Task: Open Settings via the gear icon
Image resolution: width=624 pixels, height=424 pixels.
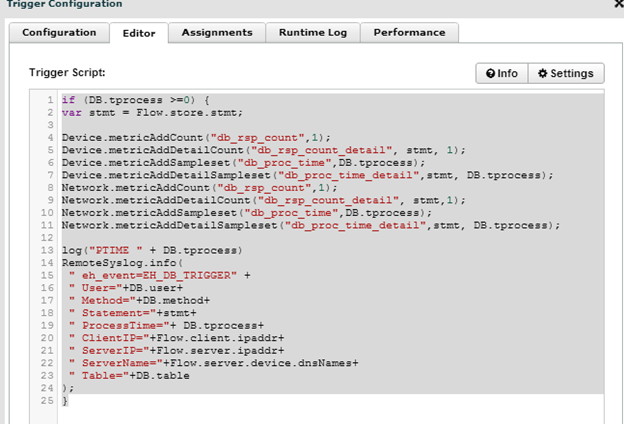Action: (x=566, y=73)
